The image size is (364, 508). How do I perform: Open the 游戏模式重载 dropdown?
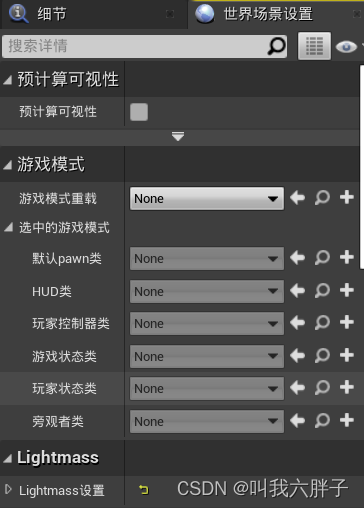(x=207, y=199)
